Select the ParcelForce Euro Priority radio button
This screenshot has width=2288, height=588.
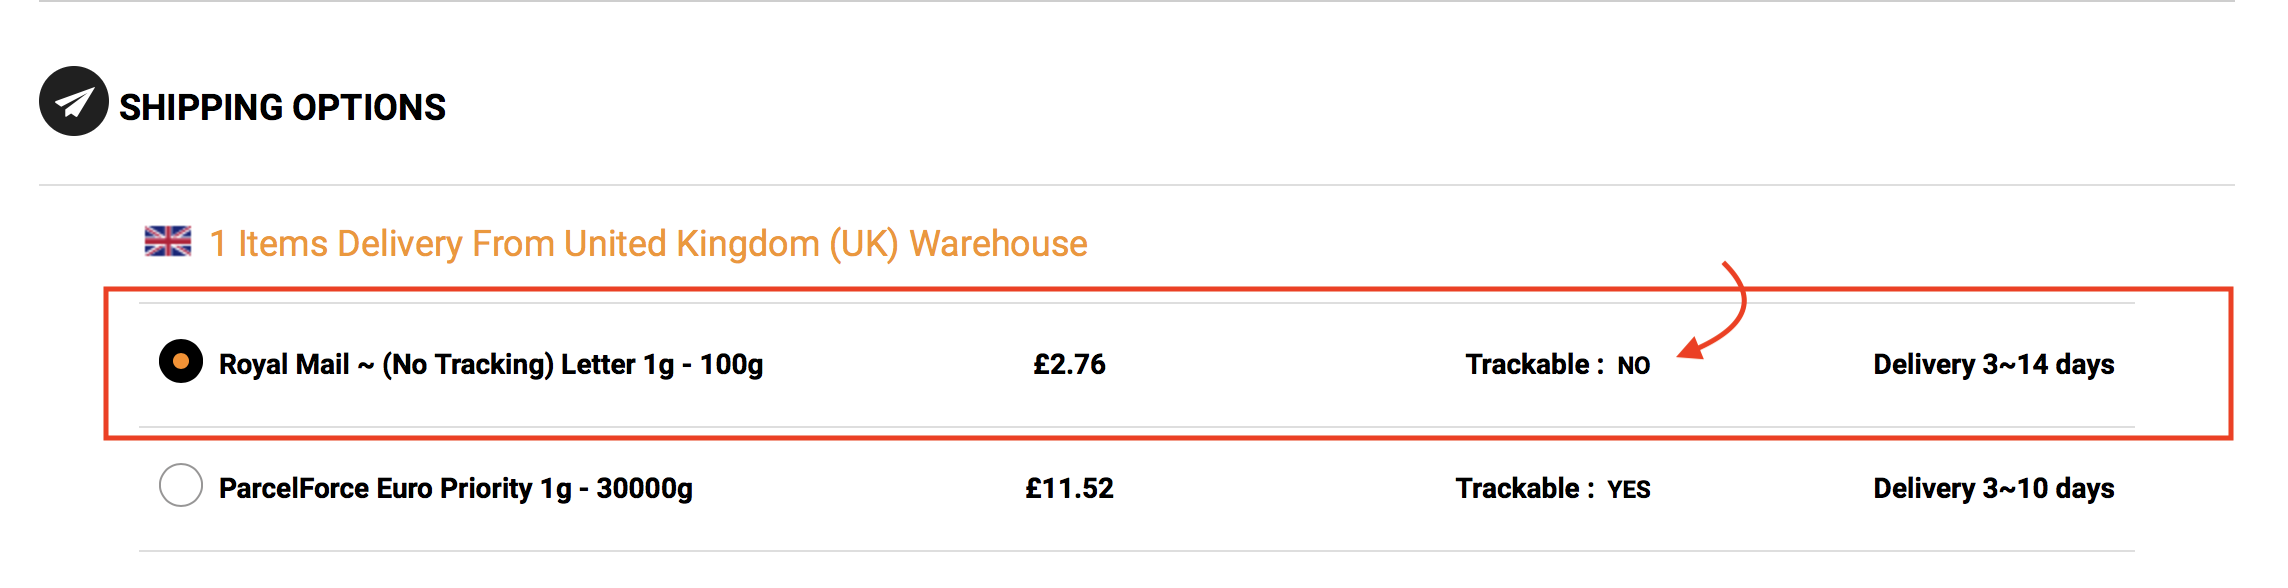click(181, 485)
